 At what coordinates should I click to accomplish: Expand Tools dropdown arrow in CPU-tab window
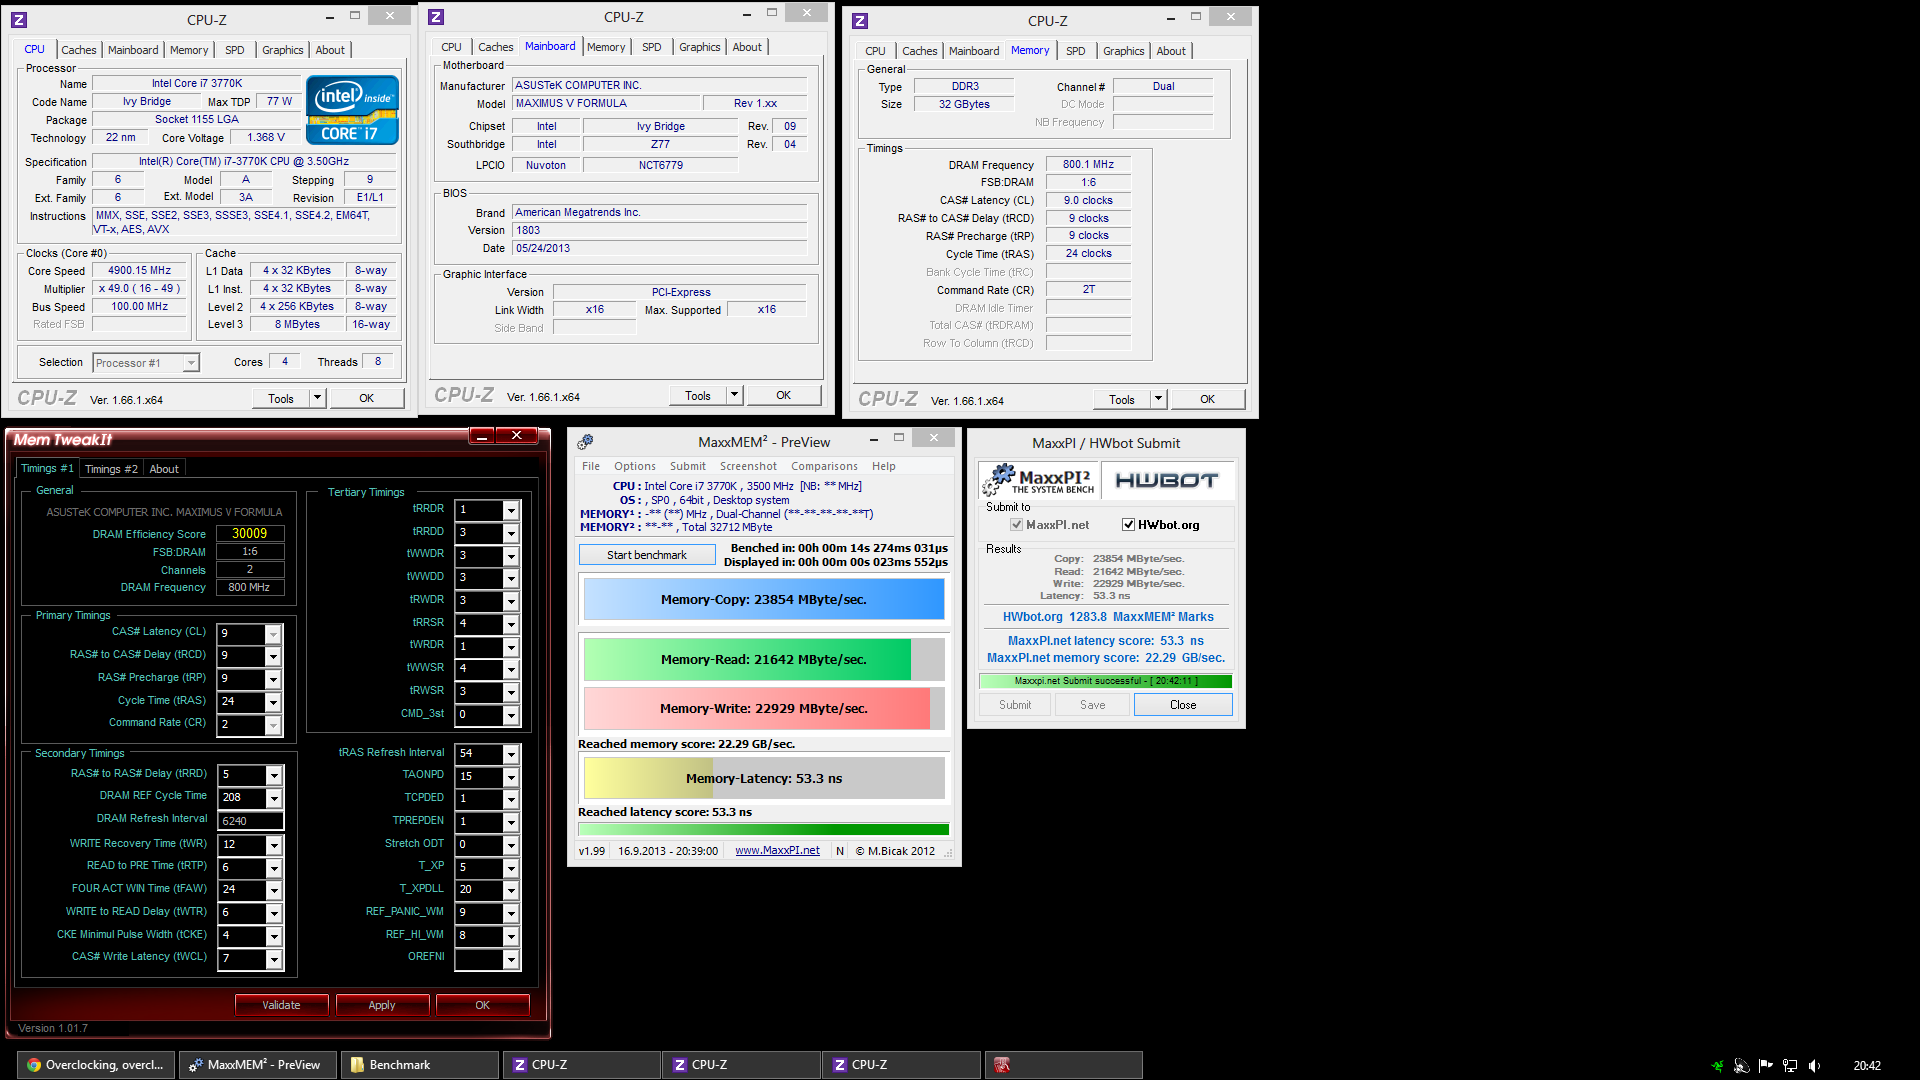point(318,398)
